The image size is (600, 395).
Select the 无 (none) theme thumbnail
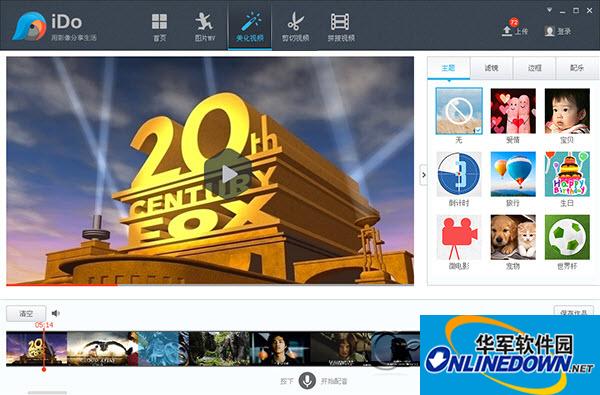click(x=459, y=111)
